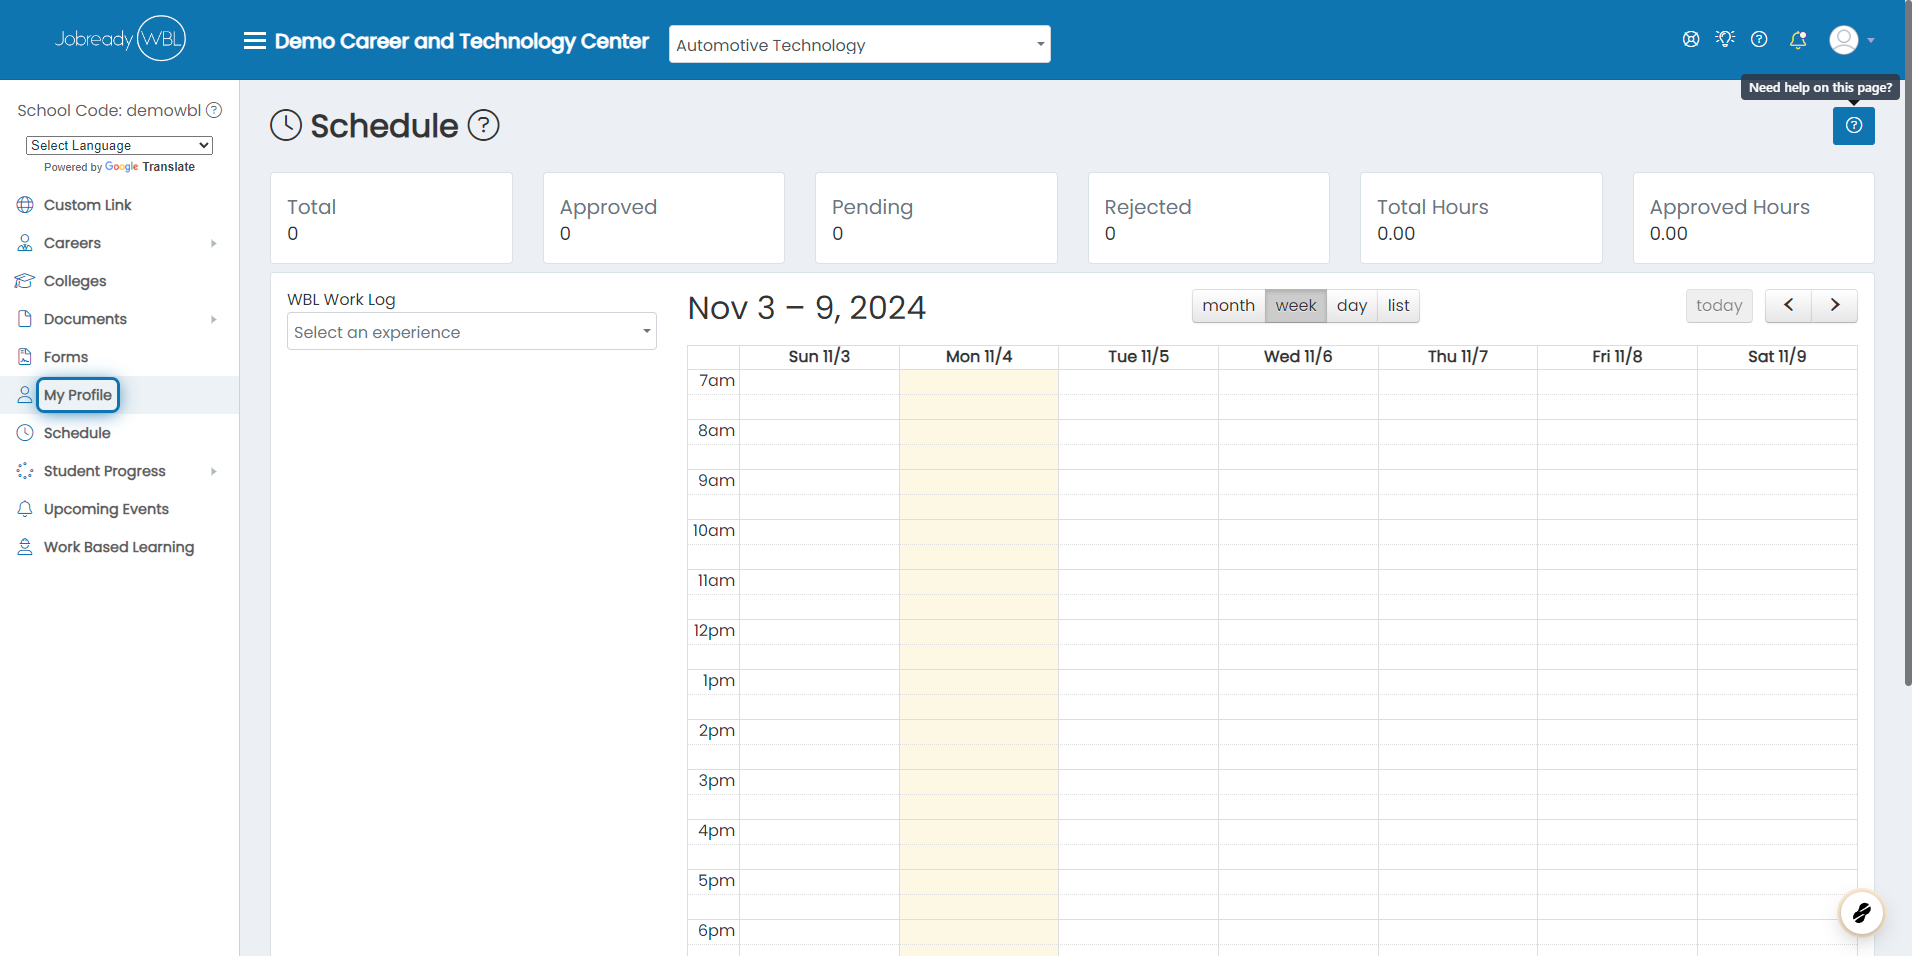Expand the Documents submenu arrow
The height and width of the screenshot is (956, 1912).
tap(214, 319)
